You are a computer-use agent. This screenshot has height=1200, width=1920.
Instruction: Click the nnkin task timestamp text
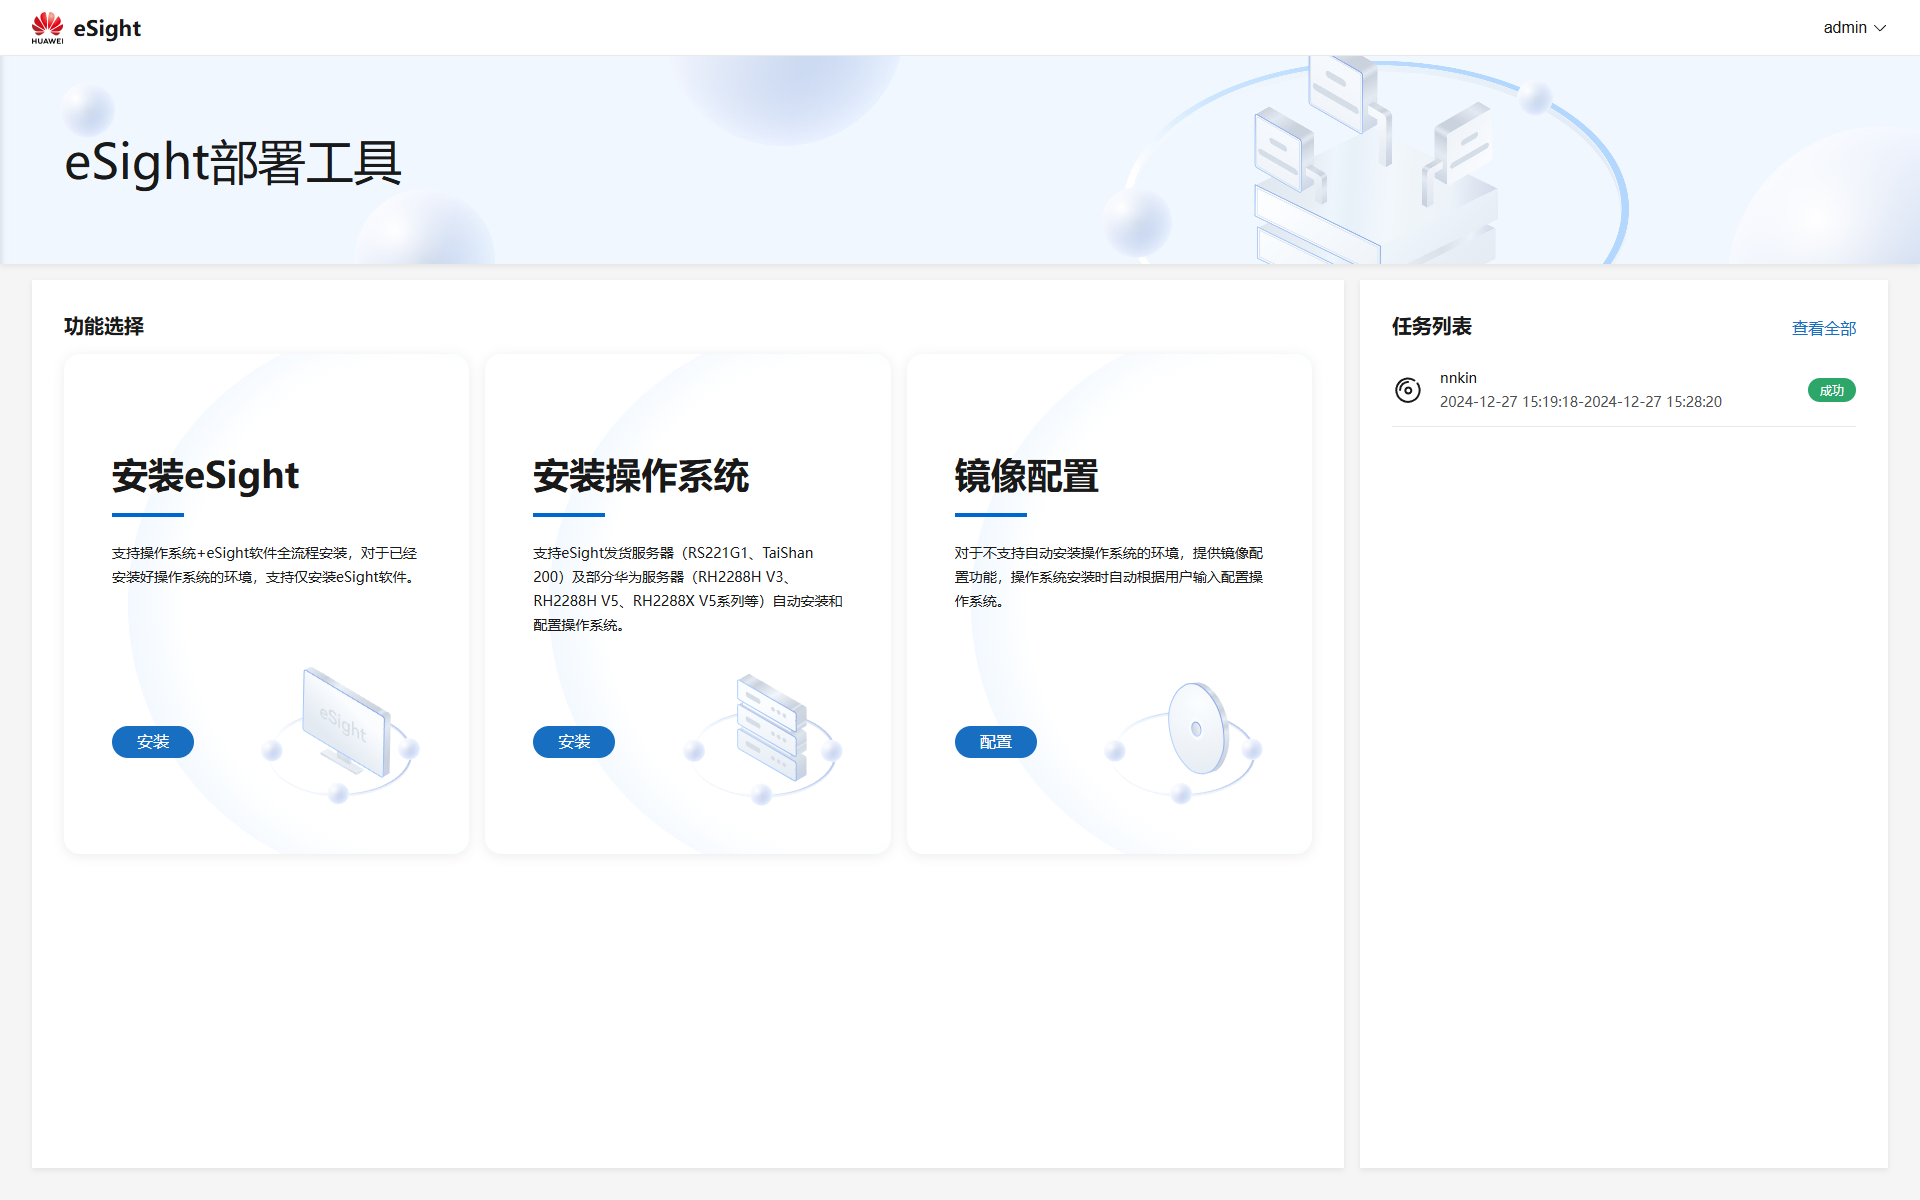point(1580,402)
